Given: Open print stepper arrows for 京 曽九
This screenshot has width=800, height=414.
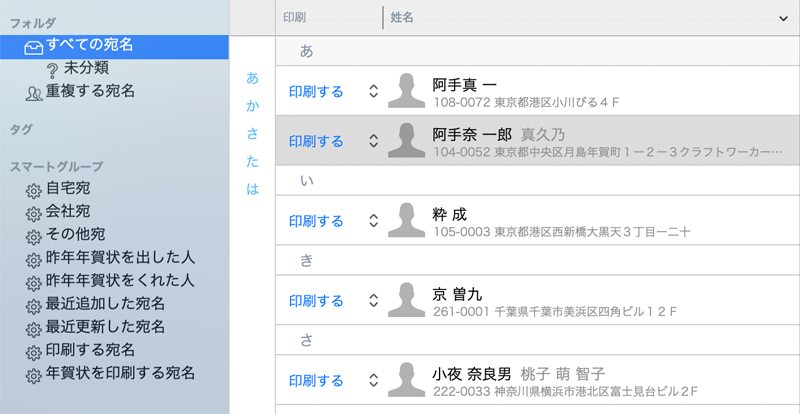Looking at the screenshot, I should pos(373,300).
